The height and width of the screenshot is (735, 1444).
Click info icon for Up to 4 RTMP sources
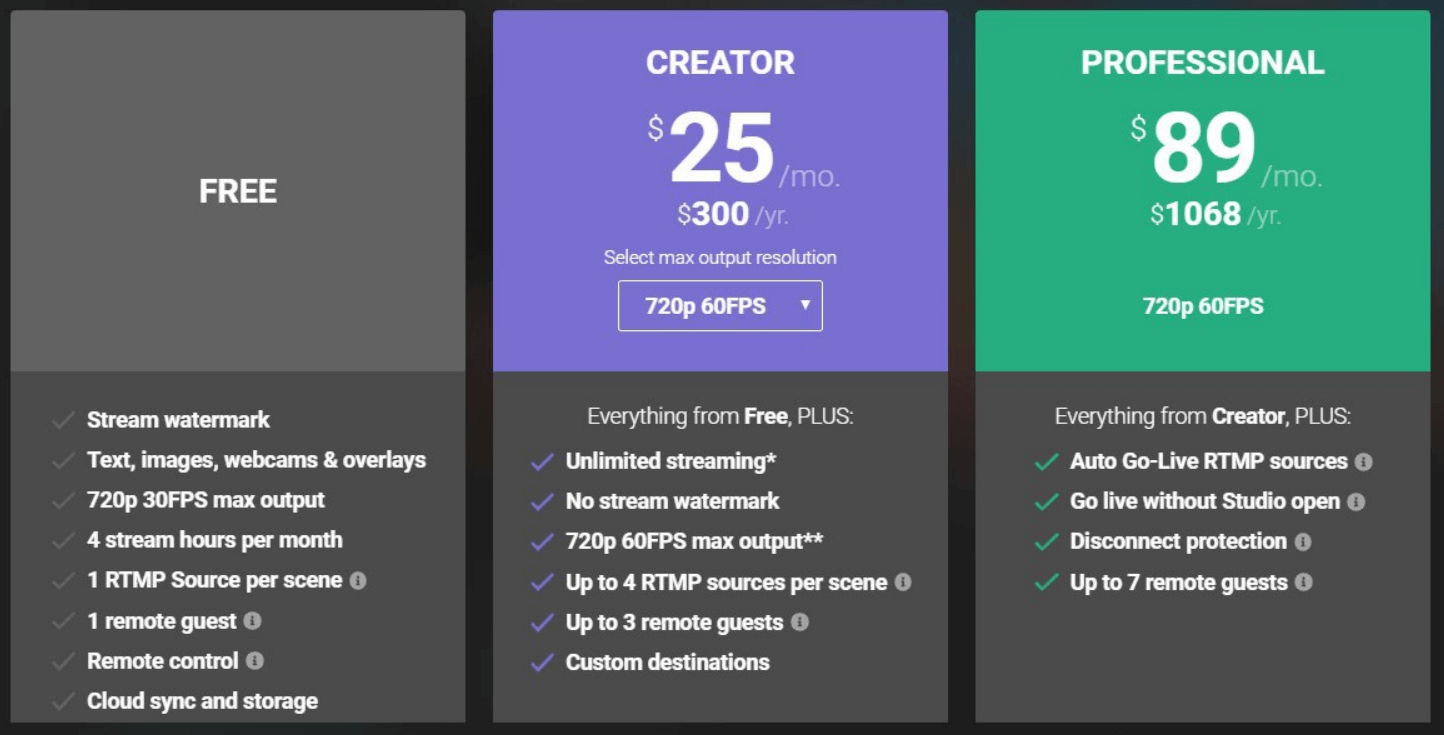click(903, 582)
